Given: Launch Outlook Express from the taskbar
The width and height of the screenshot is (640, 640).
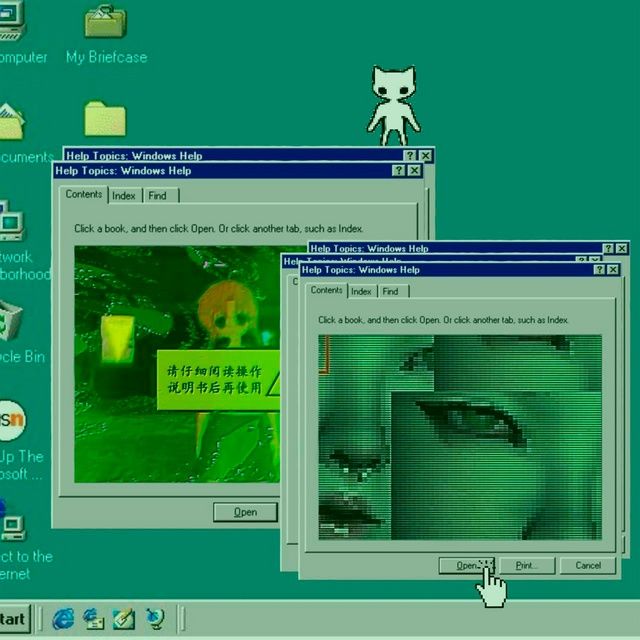Looking at the screenshot, I should [94, 617].
